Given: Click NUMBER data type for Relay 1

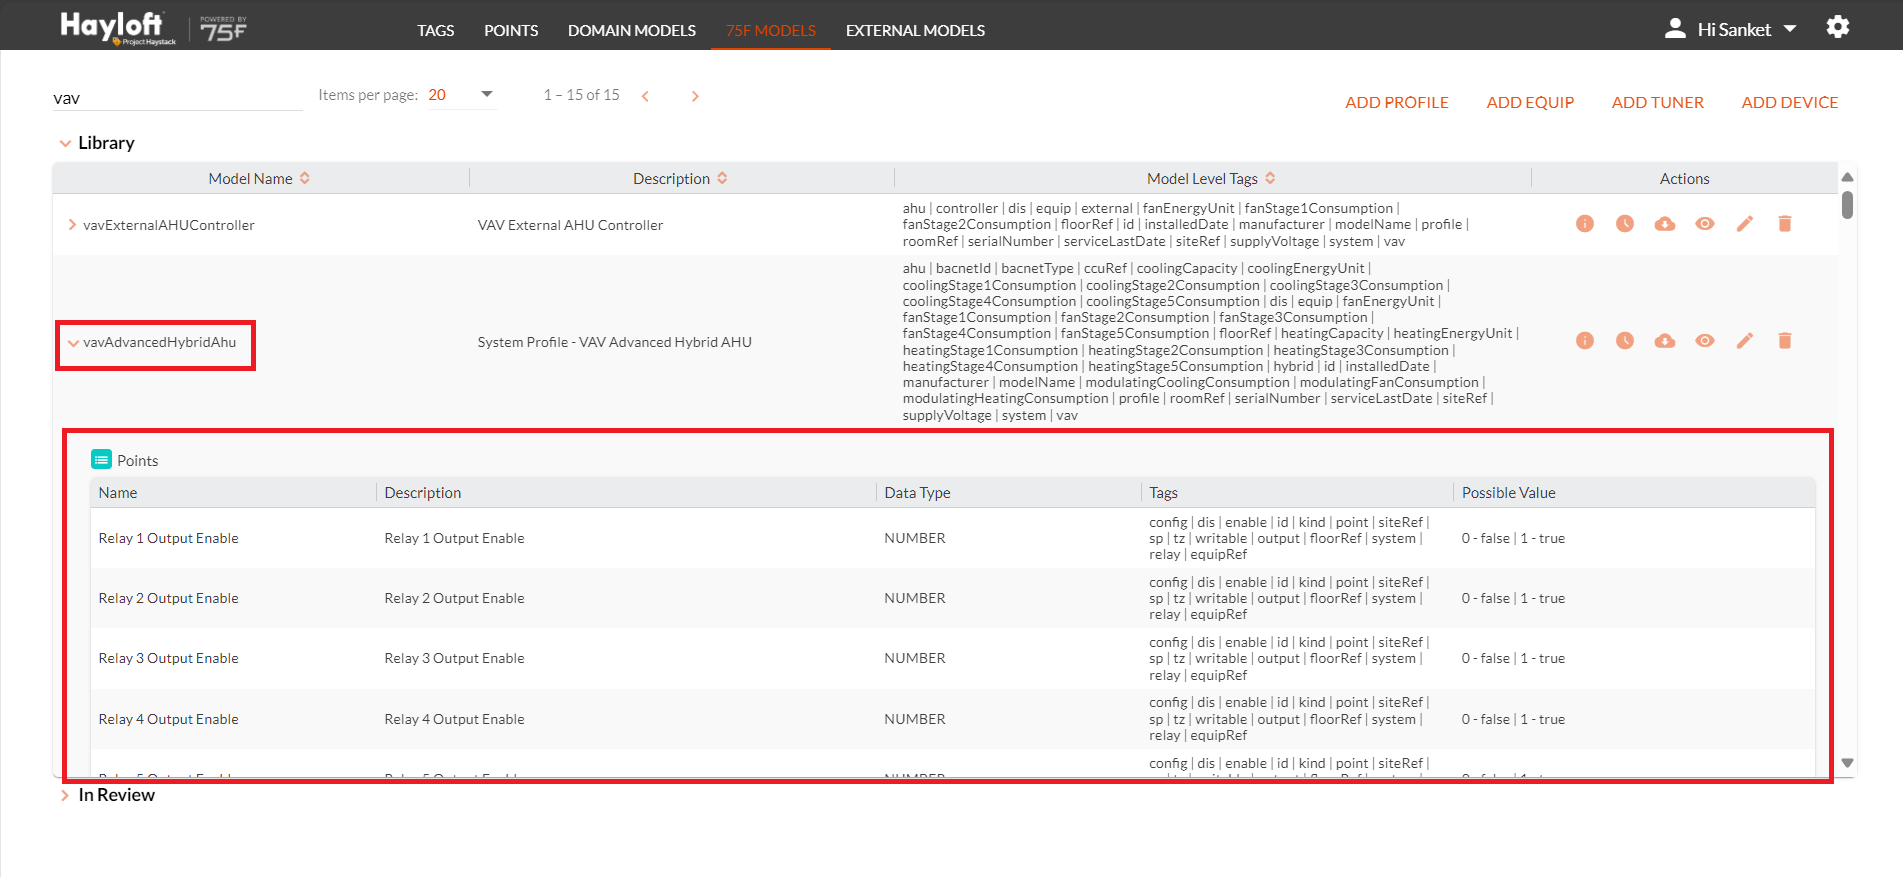Looking at the screenshot, I should (x=914, y=538).
